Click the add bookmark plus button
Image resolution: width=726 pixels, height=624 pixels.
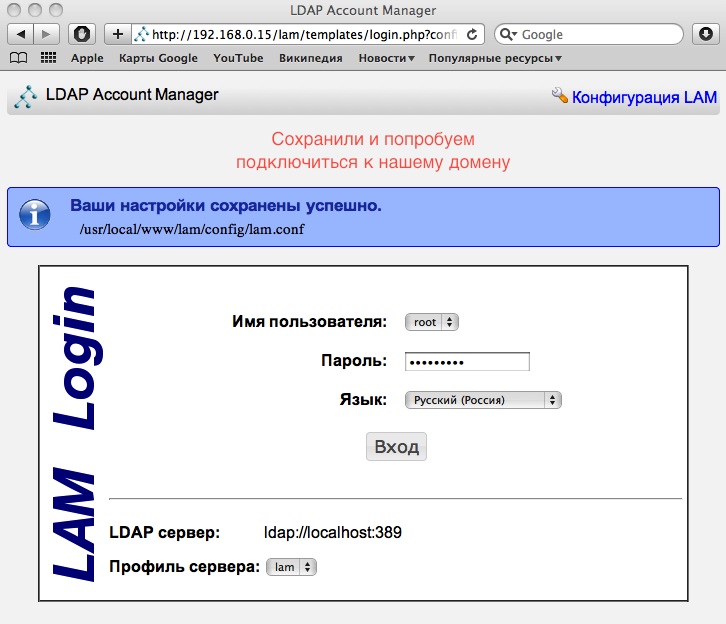pyautogui.click(x=118, y=34)
